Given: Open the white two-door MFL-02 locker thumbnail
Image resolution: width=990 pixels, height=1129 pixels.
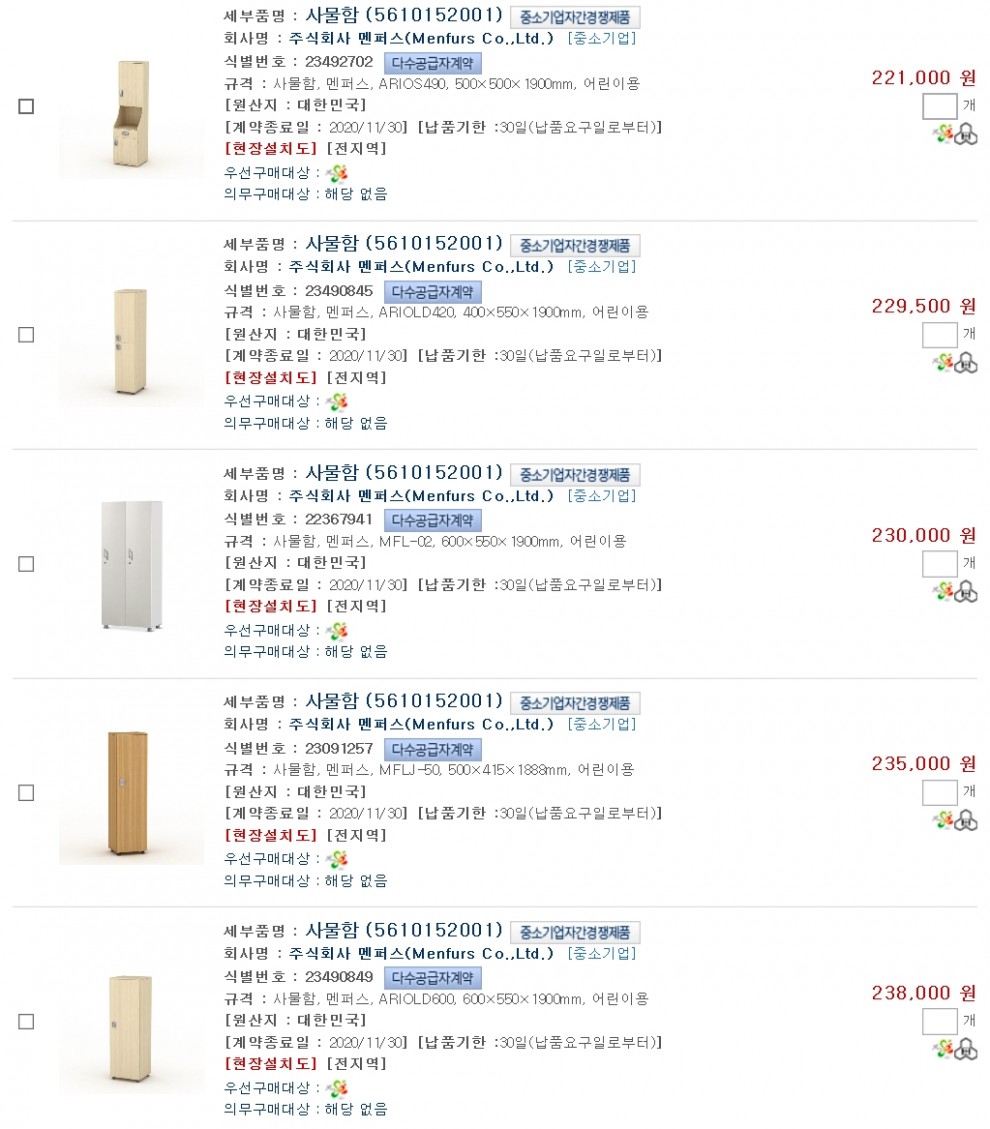Looking at the screenshot, I should [x=131, y=565].
